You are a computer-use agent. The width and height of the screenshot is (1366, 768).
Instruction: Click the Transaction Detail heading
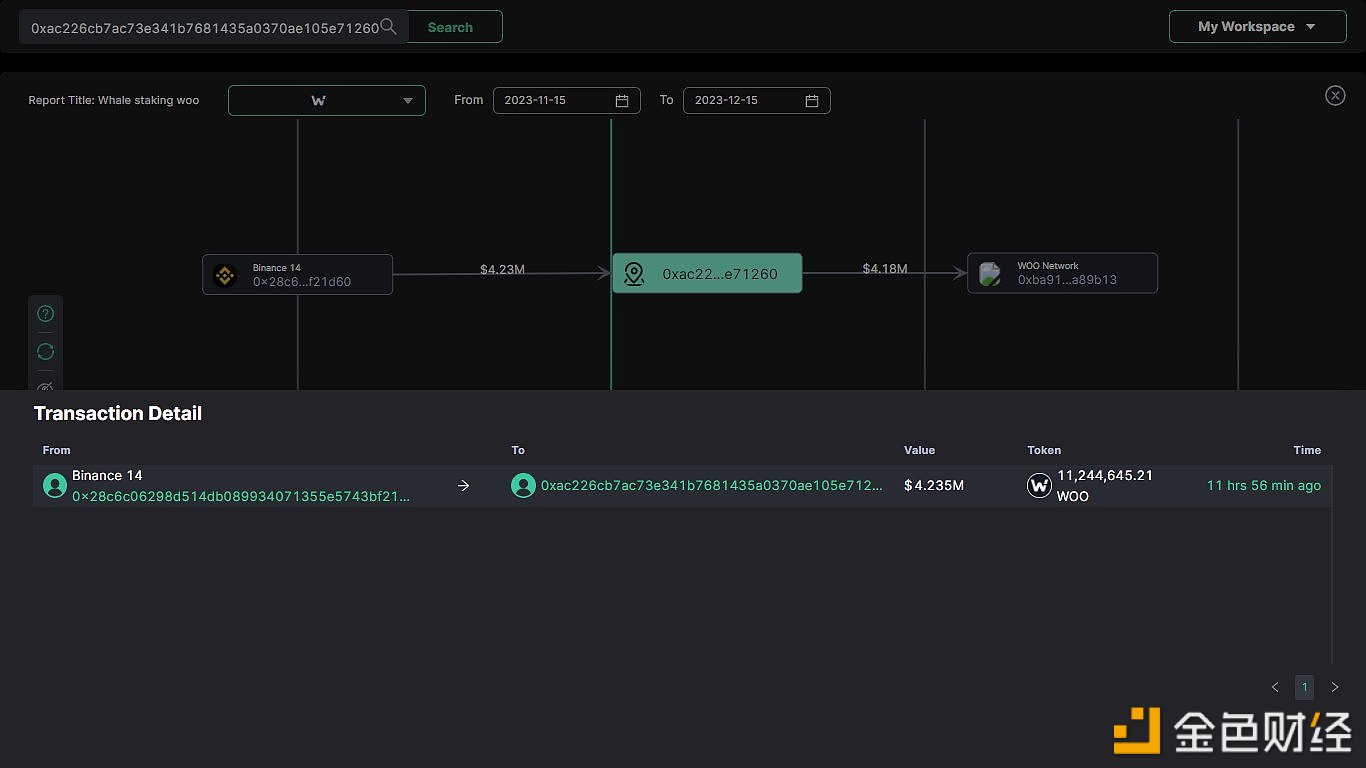(x=118, y=413)
